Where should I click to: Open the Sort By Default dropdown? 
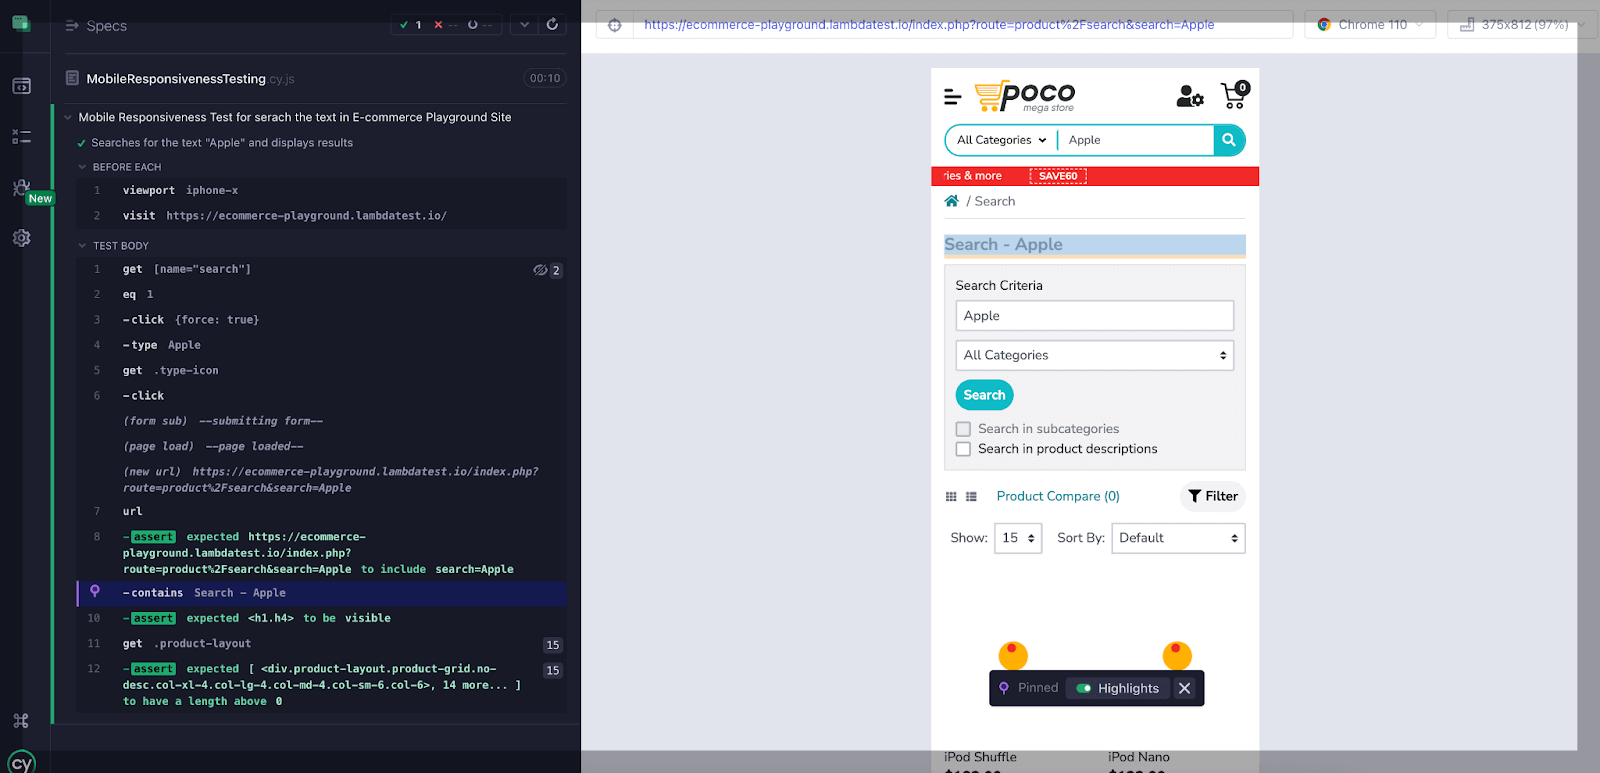pyautogui.click(x=1178, y=538)
